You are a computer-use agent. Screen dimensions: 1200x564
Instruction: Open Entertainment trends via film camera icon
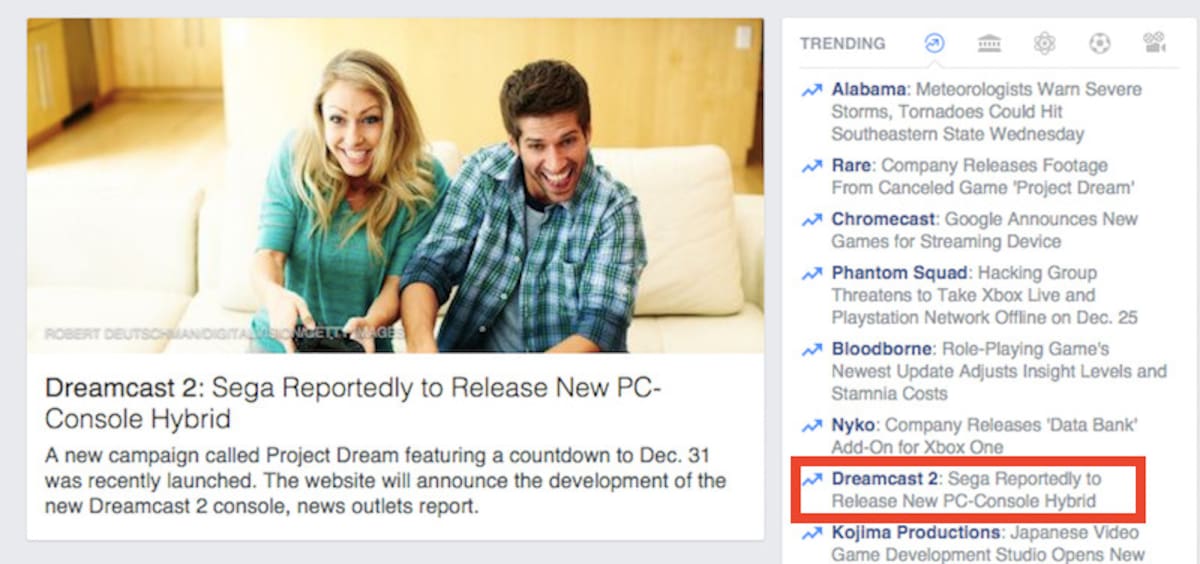(1155, 43)
